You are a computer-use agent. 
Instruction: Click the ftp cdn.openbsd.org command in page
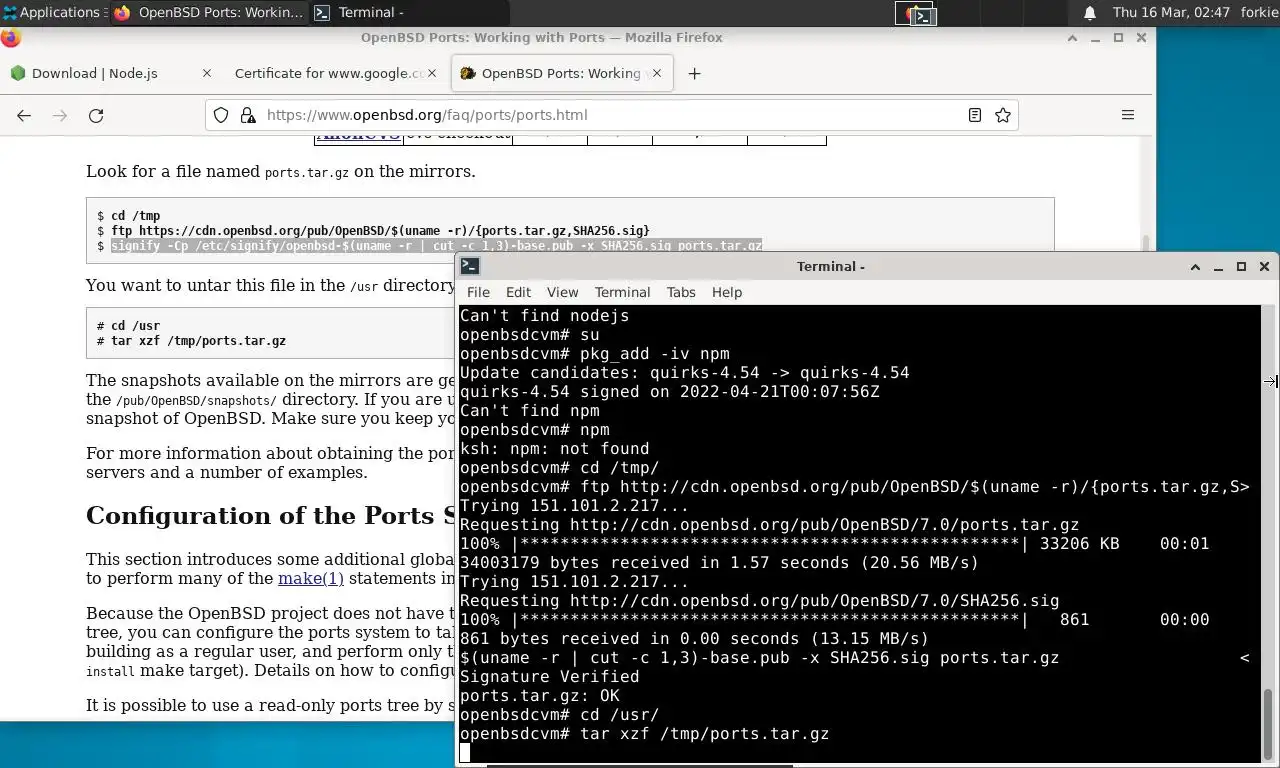(x=380, y=231)
